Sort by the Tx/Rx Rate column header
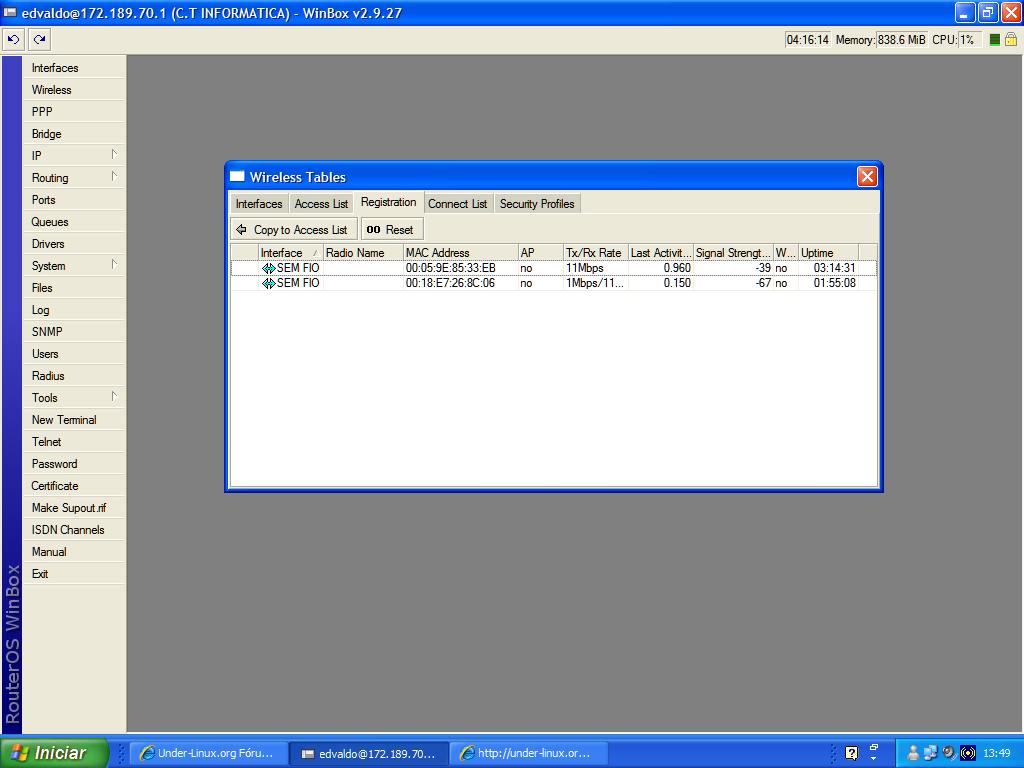This screenshot has width=1024, height=768. (x=596, y=253)
